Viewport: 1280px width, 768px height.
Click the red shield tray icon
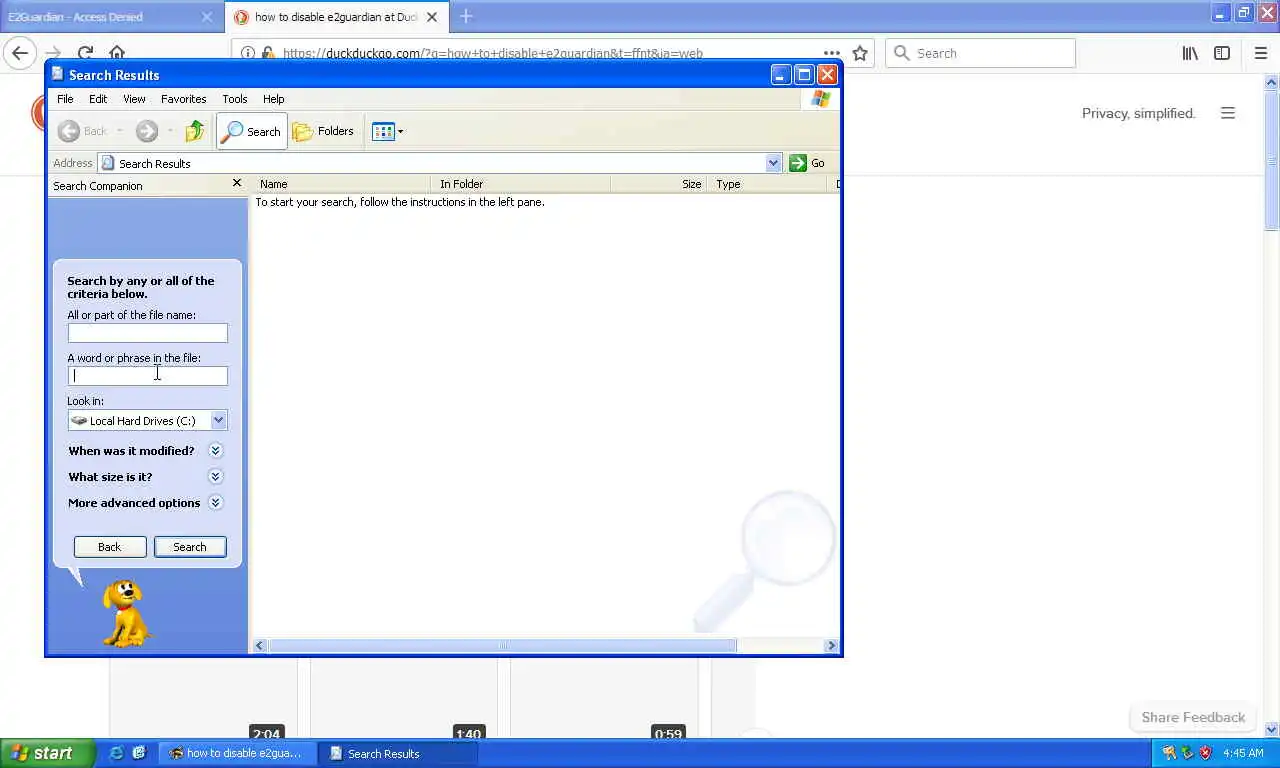tap(1206, 753)
